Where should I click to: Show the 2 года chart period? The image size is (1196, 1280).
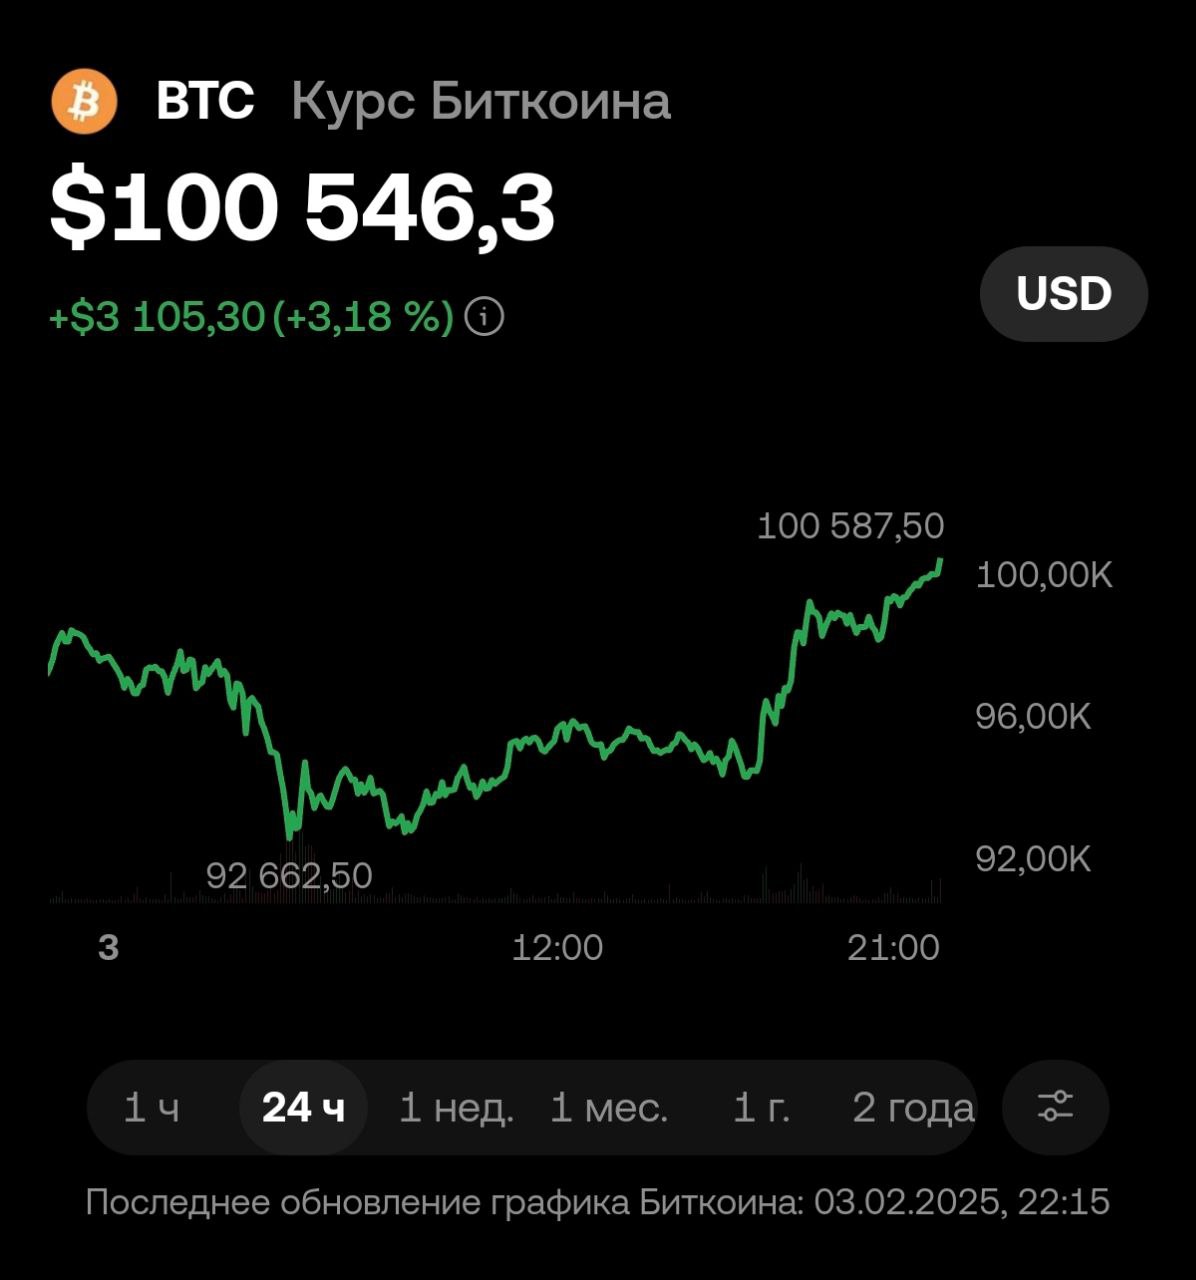pos(913,1108)
